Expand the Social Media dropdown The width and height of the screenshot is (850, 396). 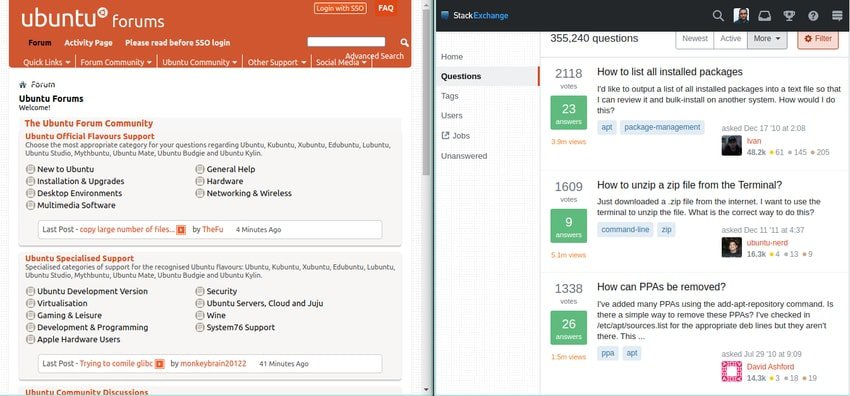click(x=341, y=62)
